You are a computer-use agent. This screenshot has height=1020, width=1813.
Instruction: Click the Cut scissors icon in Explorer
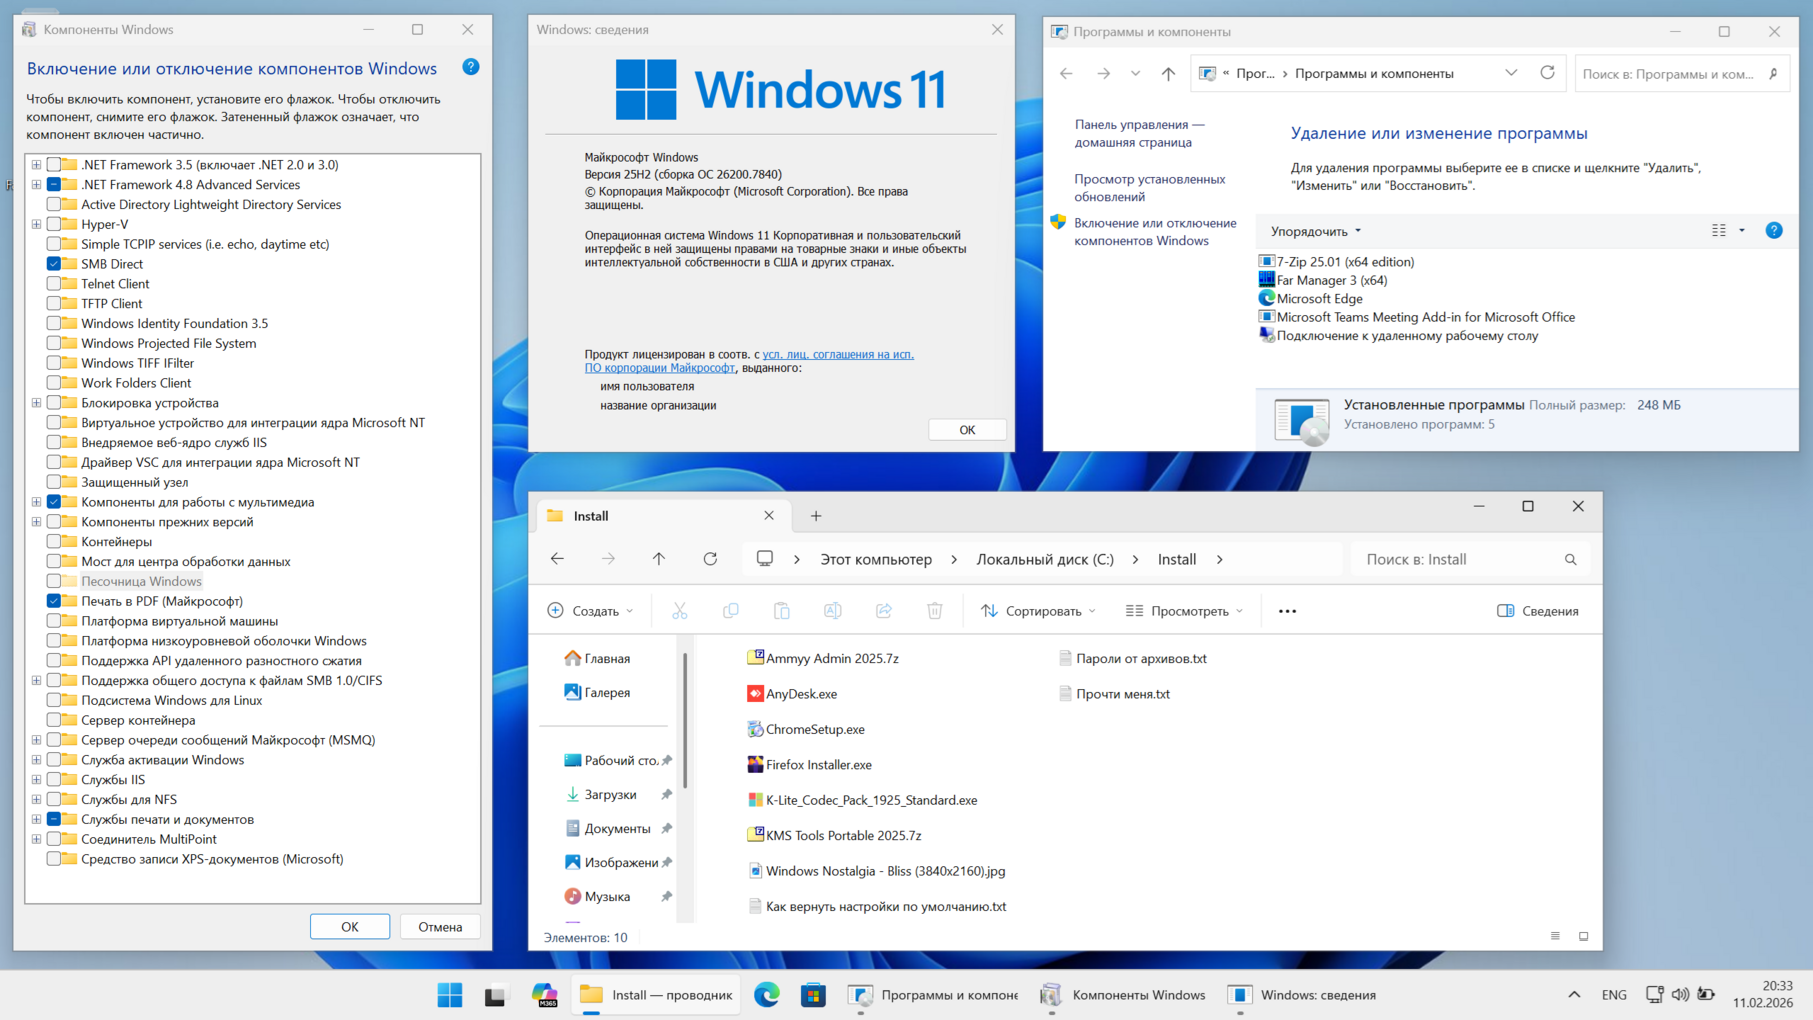(680, 611)
